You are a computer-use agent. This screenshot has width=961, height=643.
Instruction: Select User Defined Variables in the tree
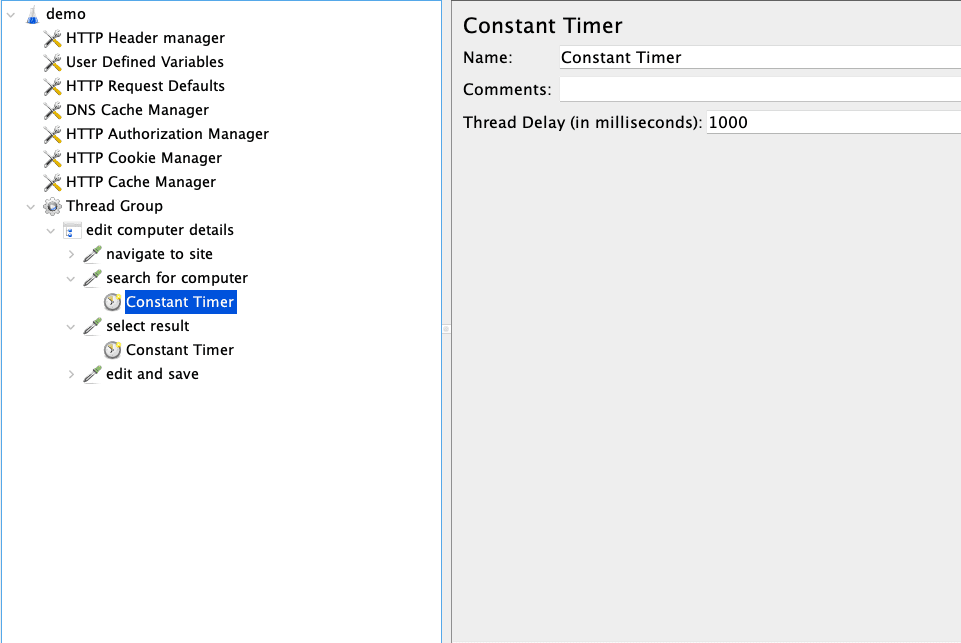(x=145, y=62)
